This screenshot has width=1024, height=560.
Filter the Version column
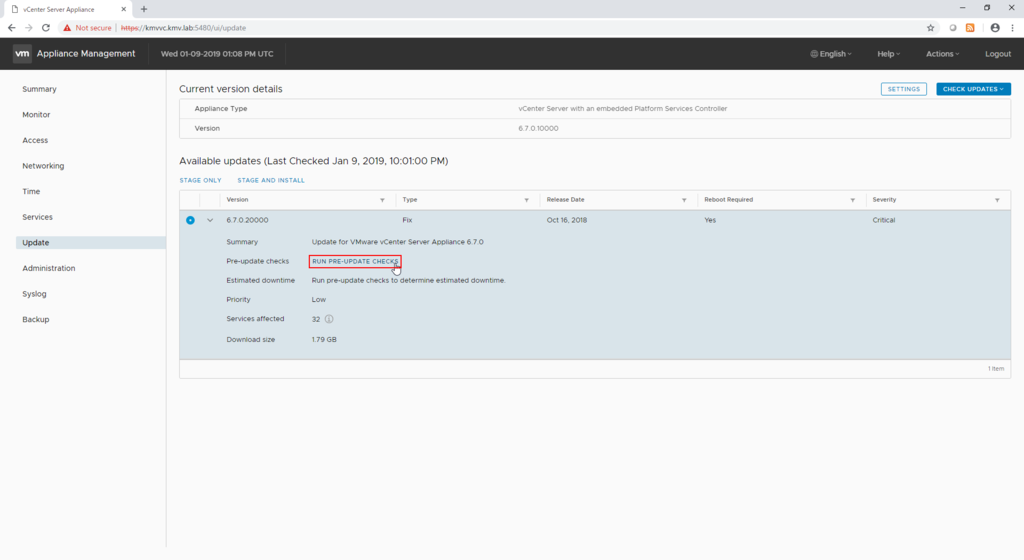point(382,200)
